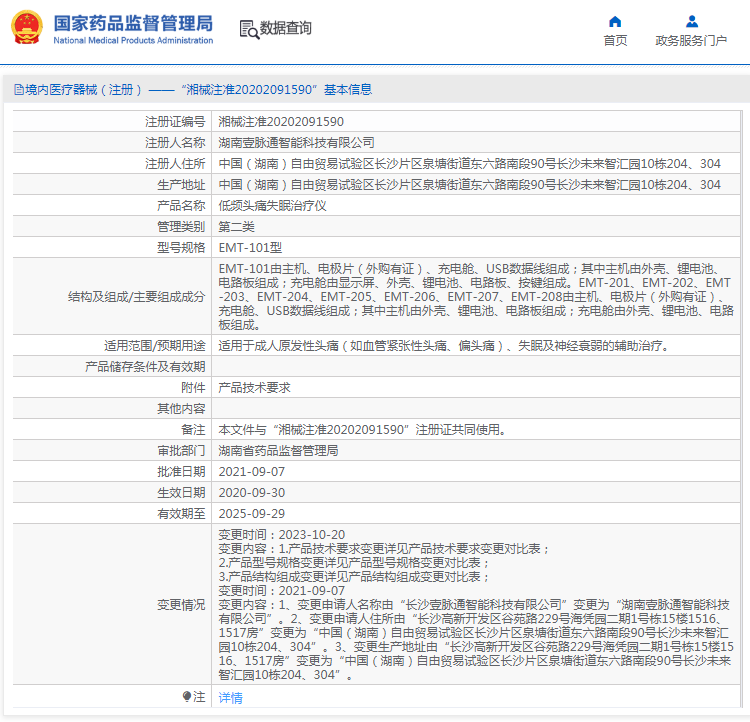Click the 产品技术要求 attachment value
This screenshot has height=722, width=750.
pos(254,388)
